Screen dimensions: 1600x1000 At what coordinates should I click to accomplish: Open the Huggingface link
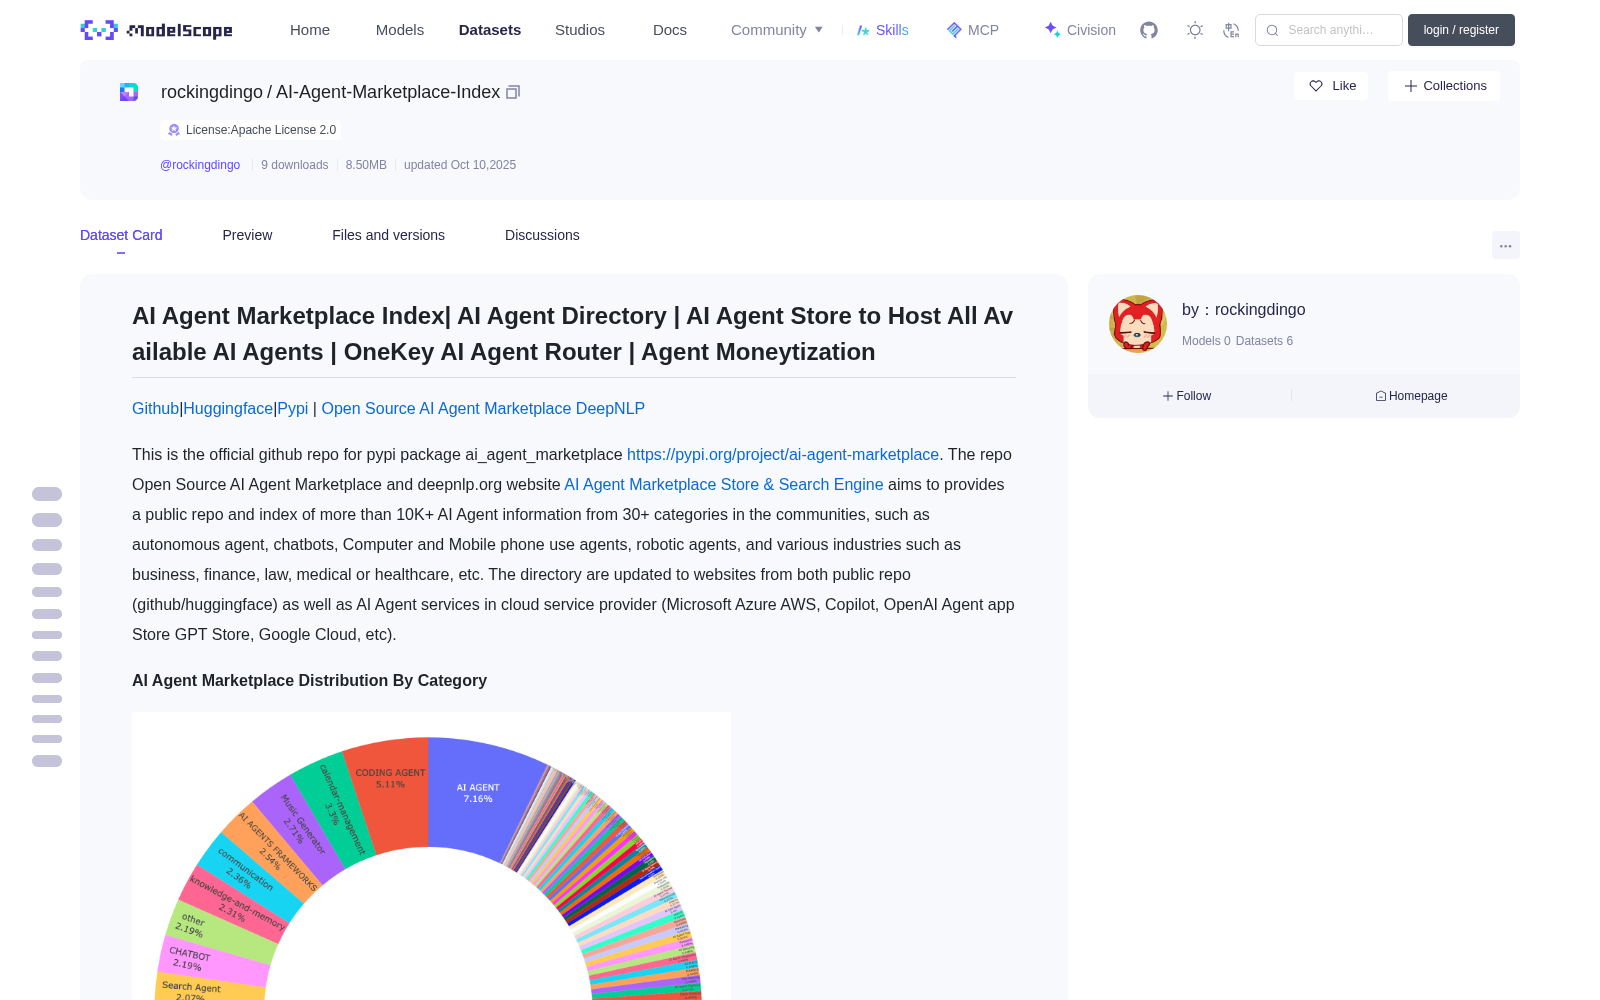[228, 408]
